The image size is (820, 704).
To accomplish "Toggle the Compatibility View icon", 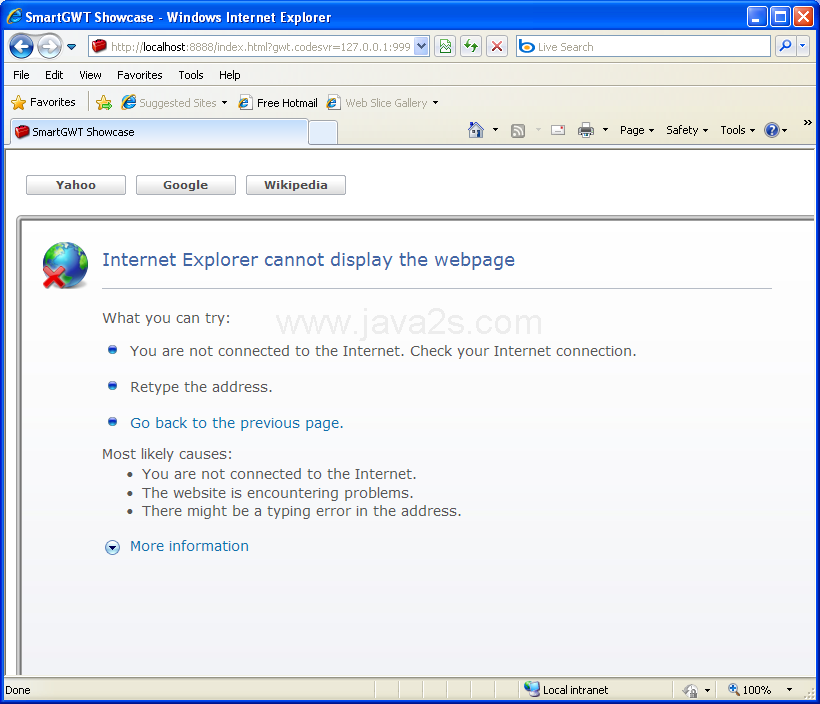I will (x=445, y=47).
